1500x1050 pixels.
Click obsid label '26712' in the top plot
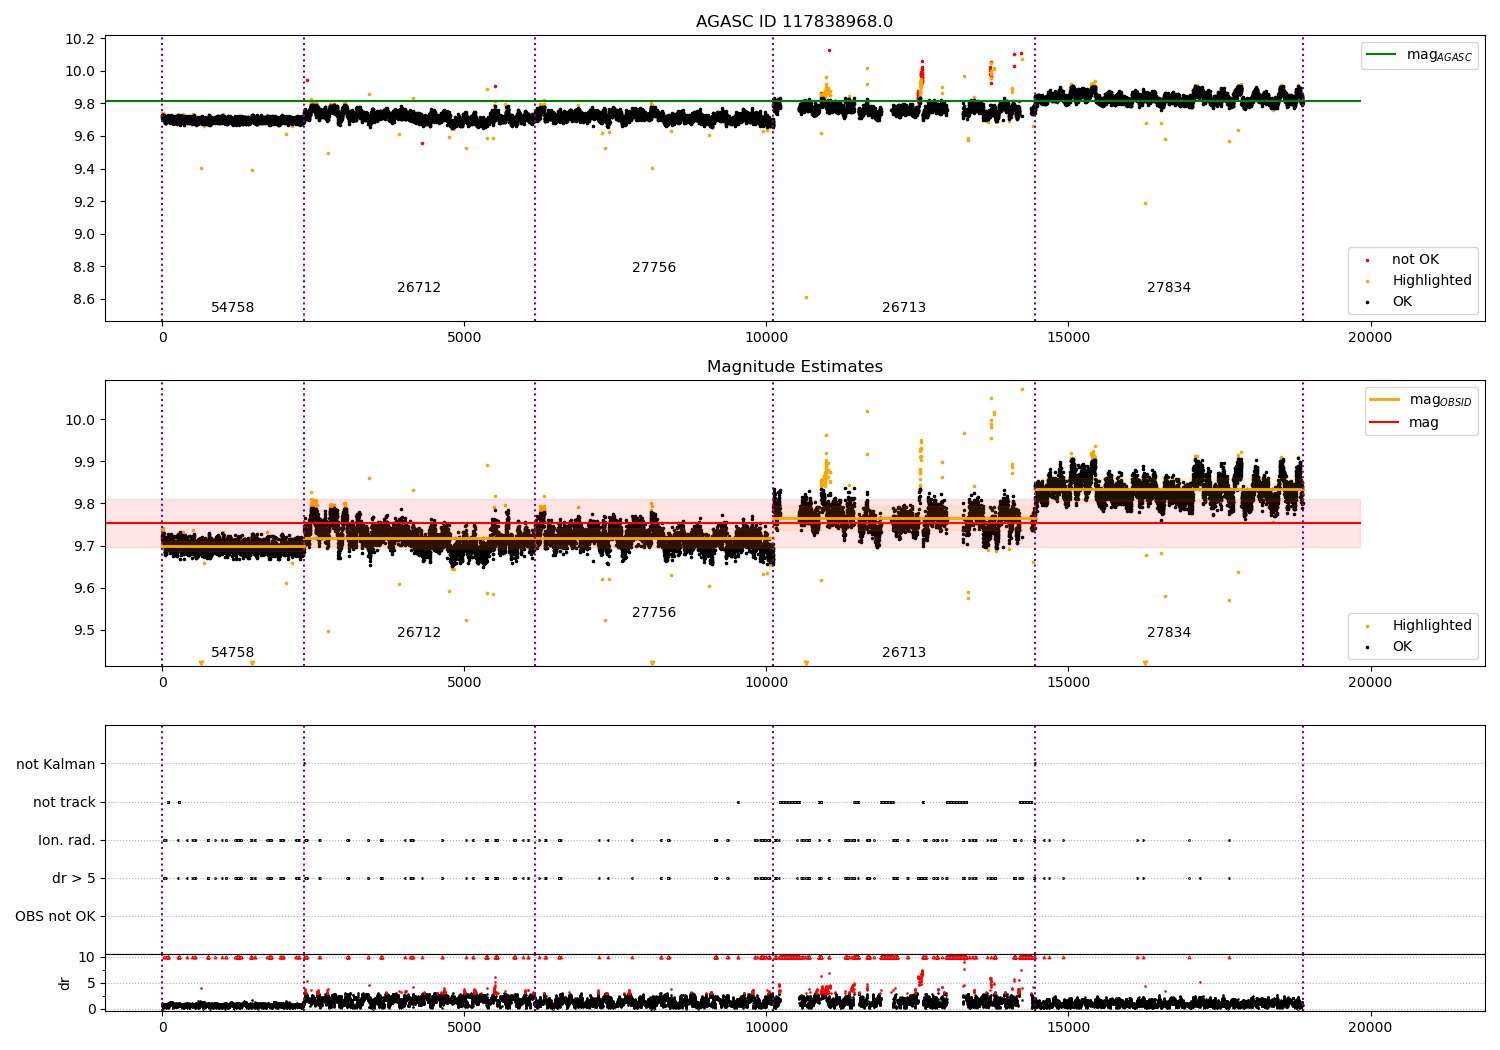coord(419,288)
